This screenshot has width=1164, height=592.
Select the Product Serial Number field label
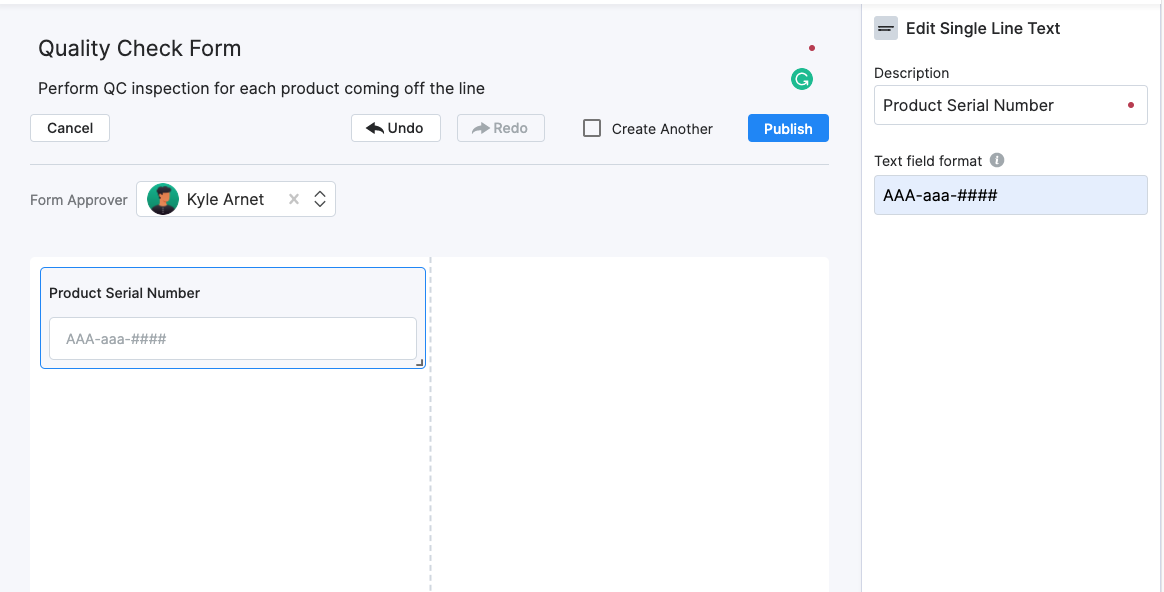tap(125, 293)
